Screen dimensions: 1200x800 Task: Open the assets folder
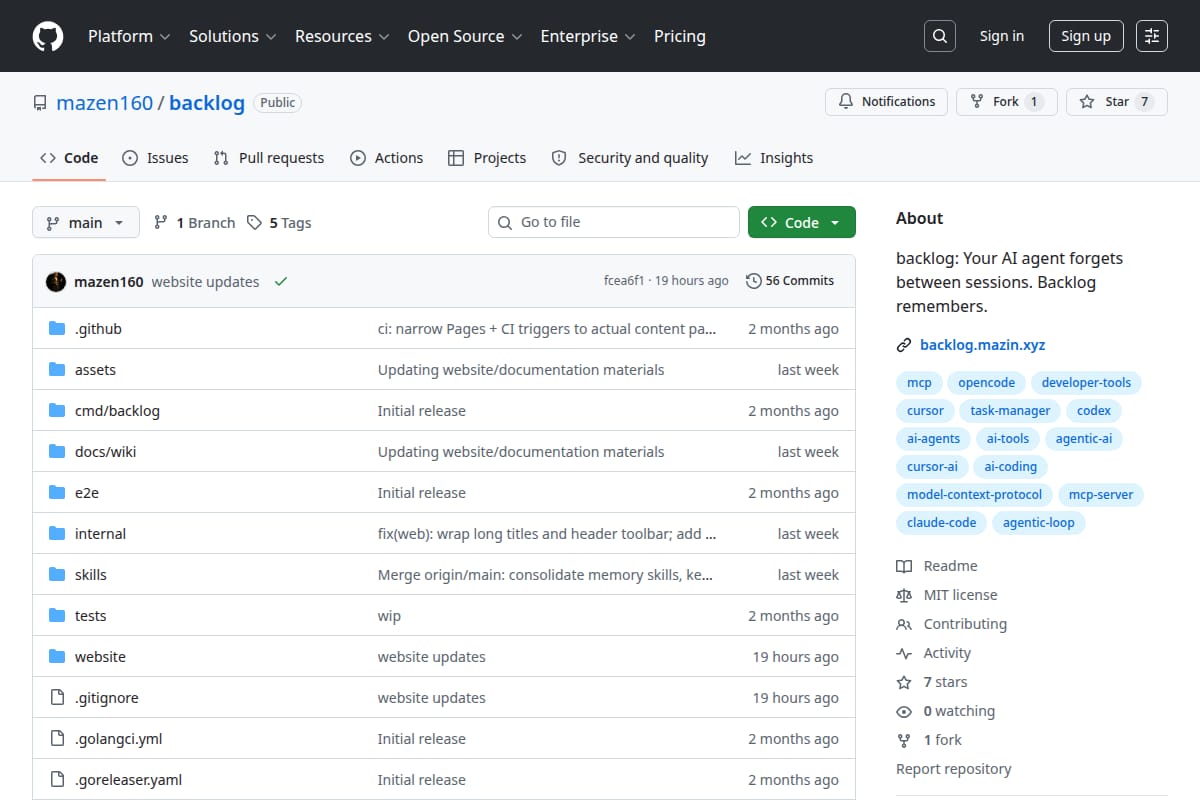click(95, 370)
